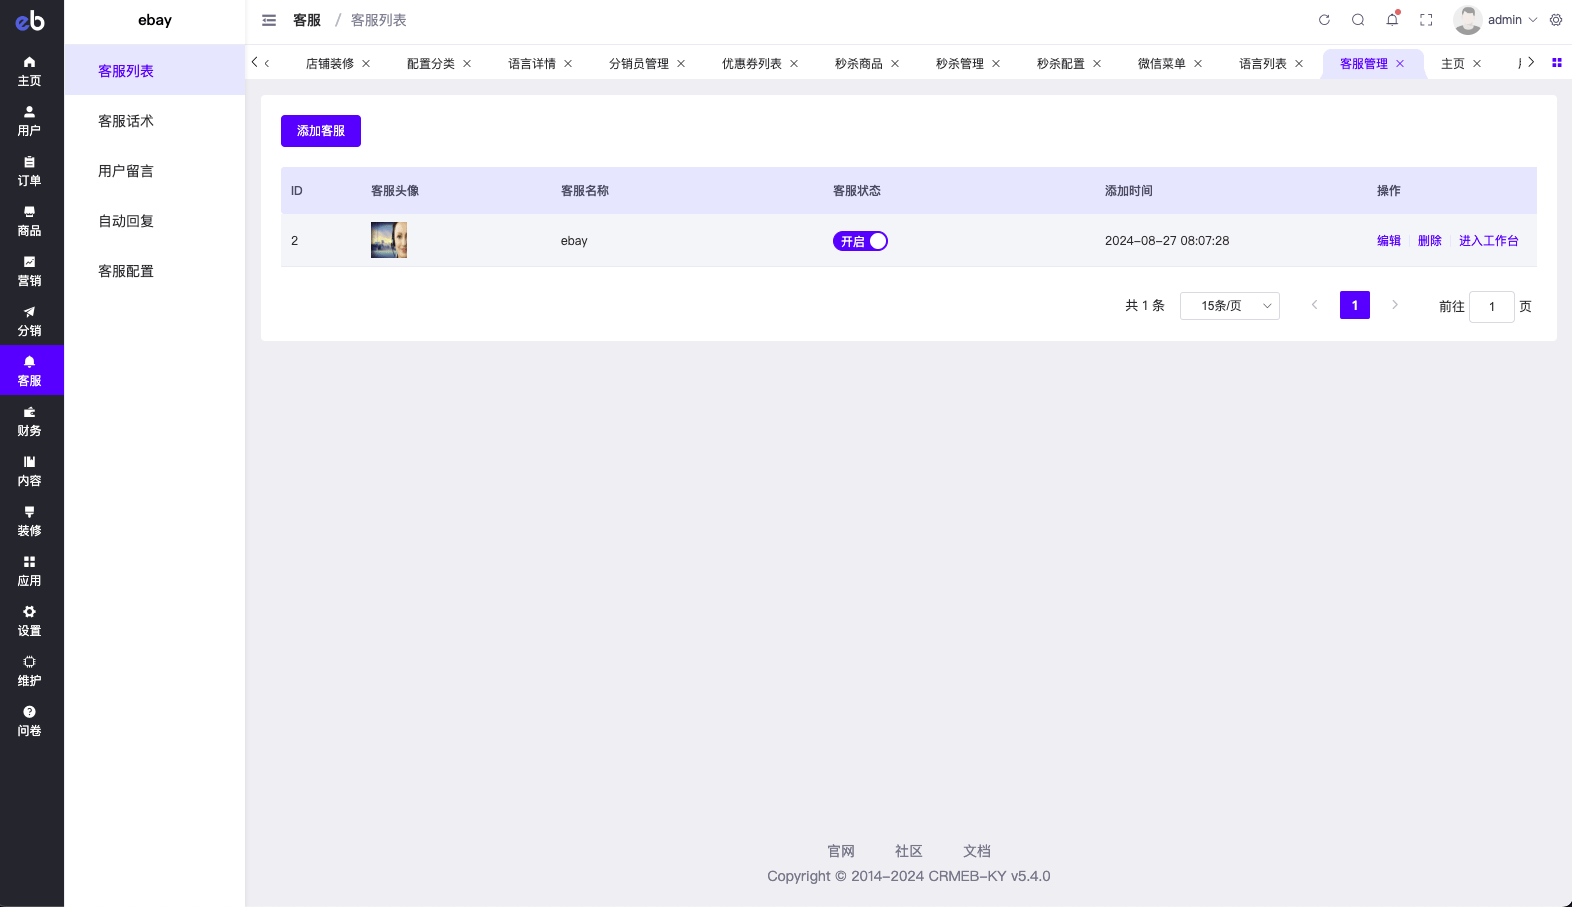Collapse sidebar with the hamburger menu icon

click(269, 20)
